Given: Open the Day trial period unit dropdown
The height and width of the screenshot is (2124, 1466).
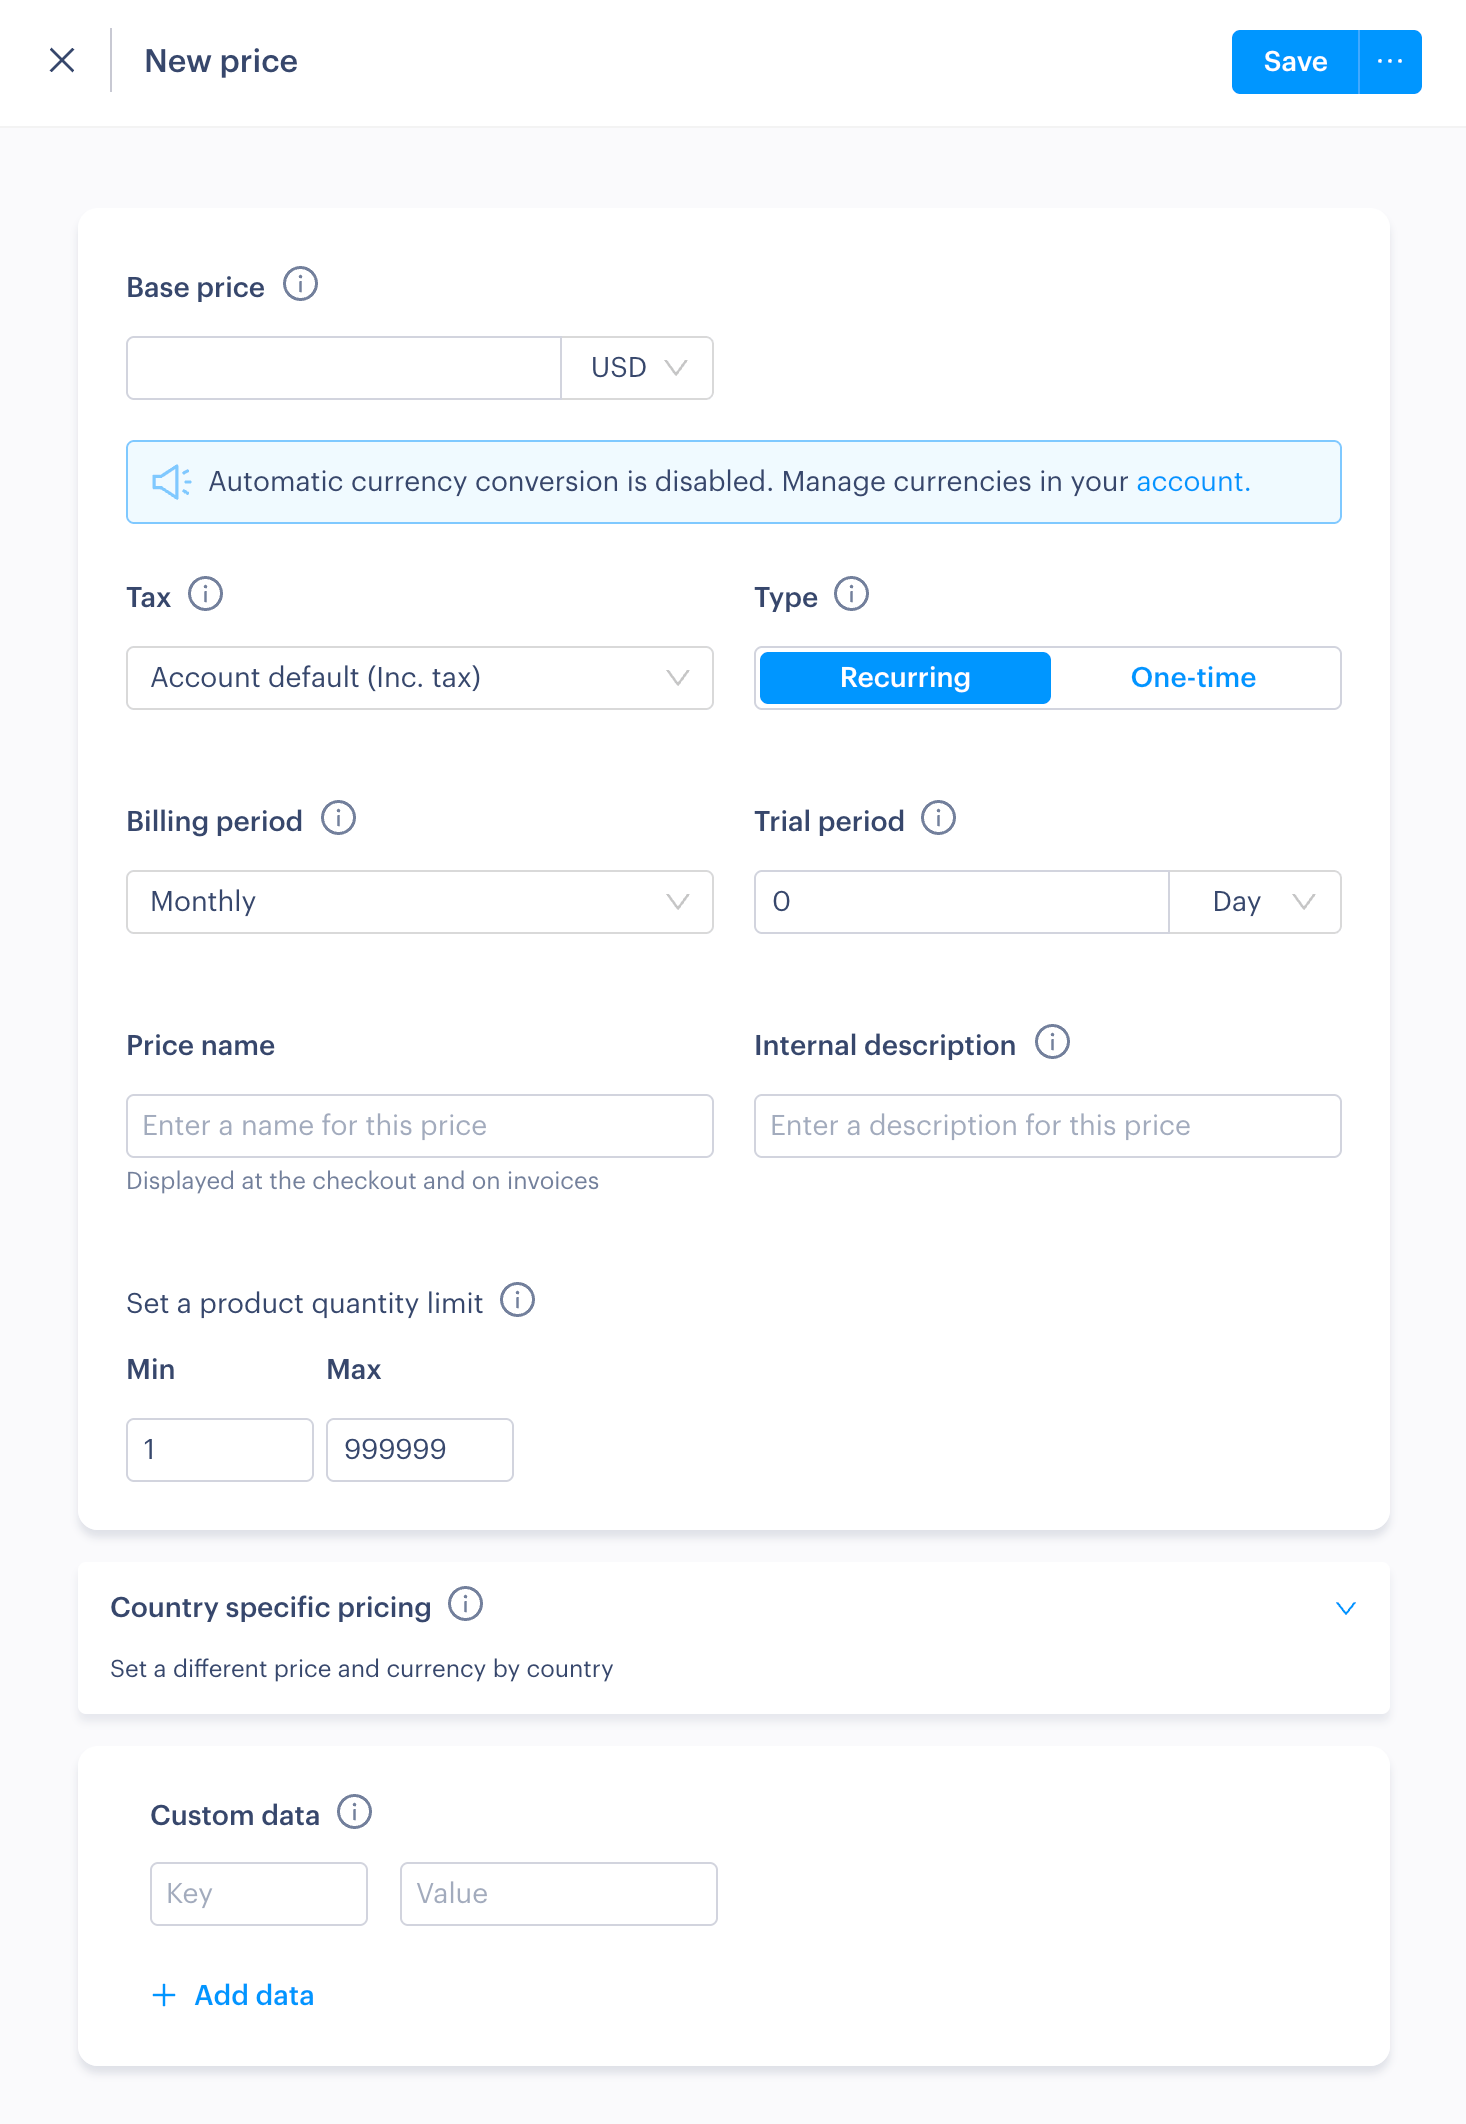Looking at the screenshot, I should [x=1256, y=902].
